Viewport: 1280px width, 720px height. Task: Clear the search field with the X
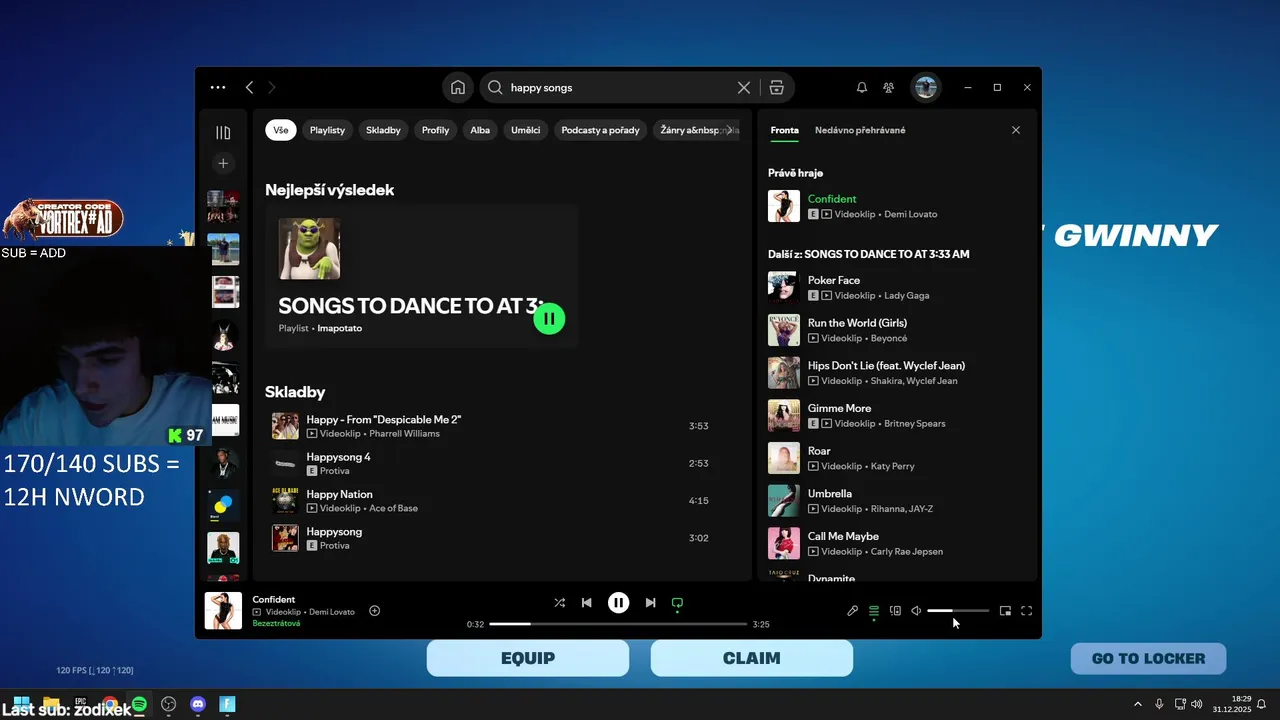744,88
